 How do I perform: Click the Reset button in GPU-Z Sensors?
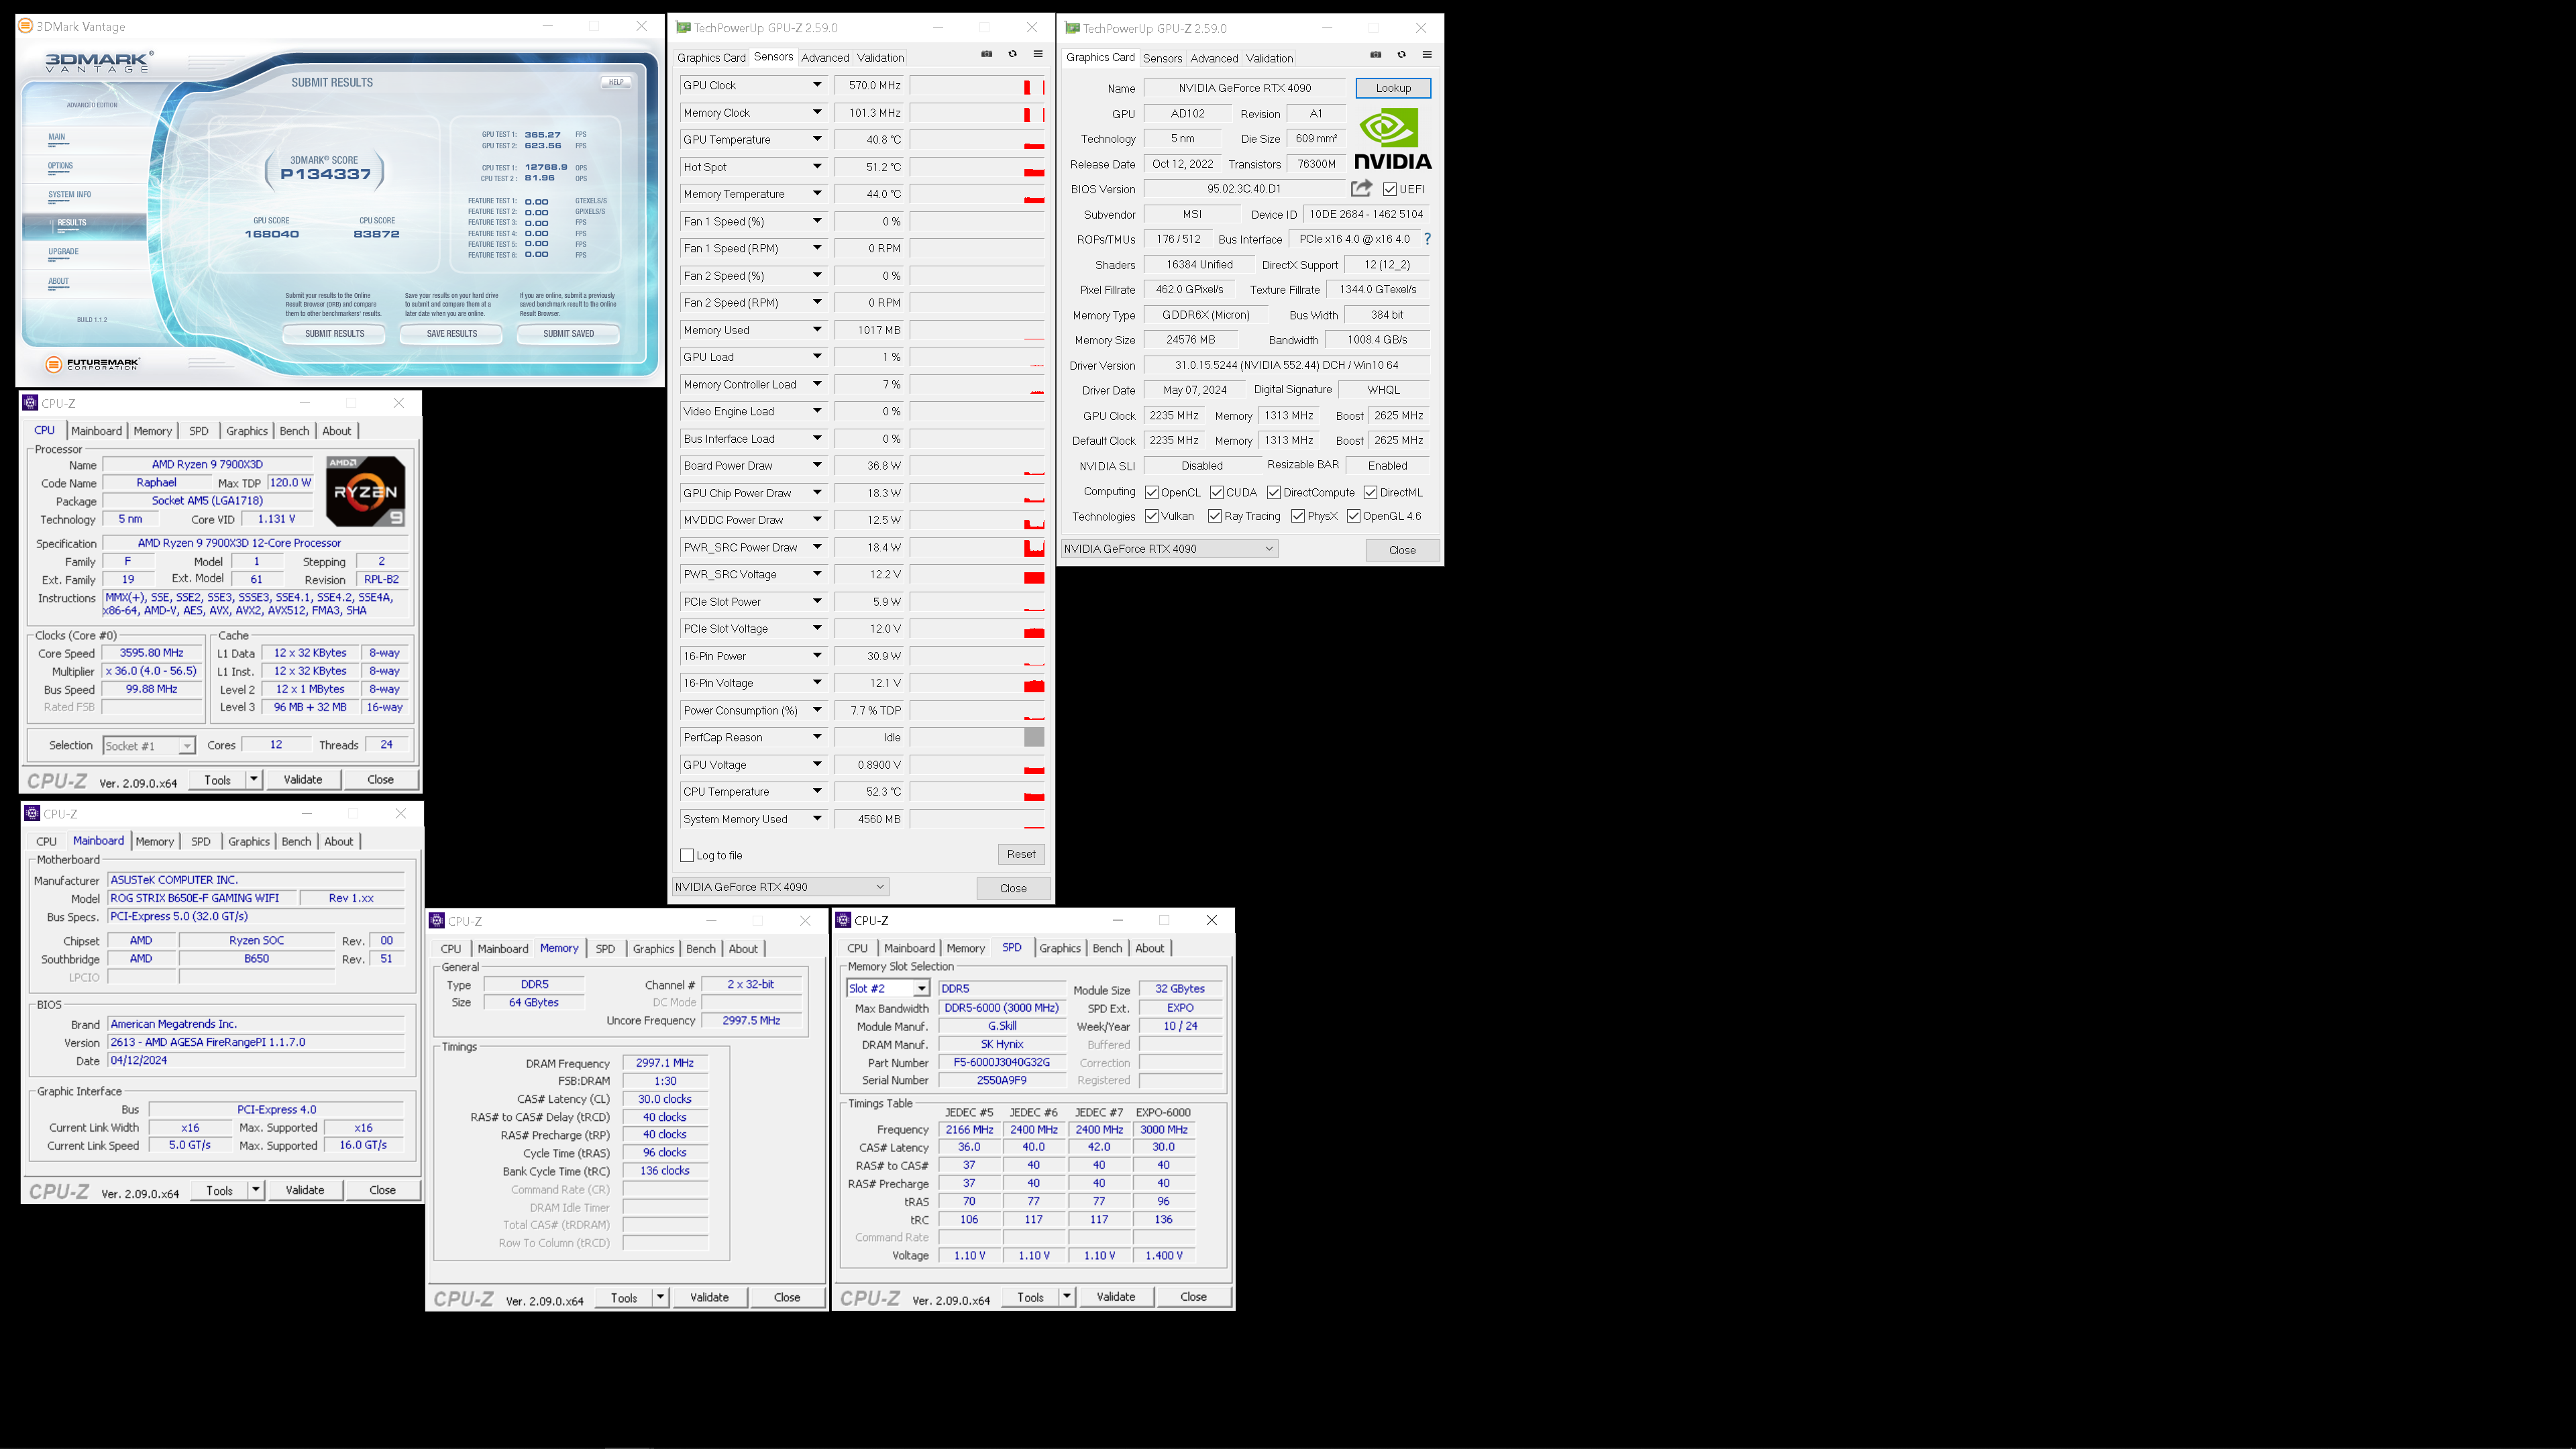[x=1021, y=854]
